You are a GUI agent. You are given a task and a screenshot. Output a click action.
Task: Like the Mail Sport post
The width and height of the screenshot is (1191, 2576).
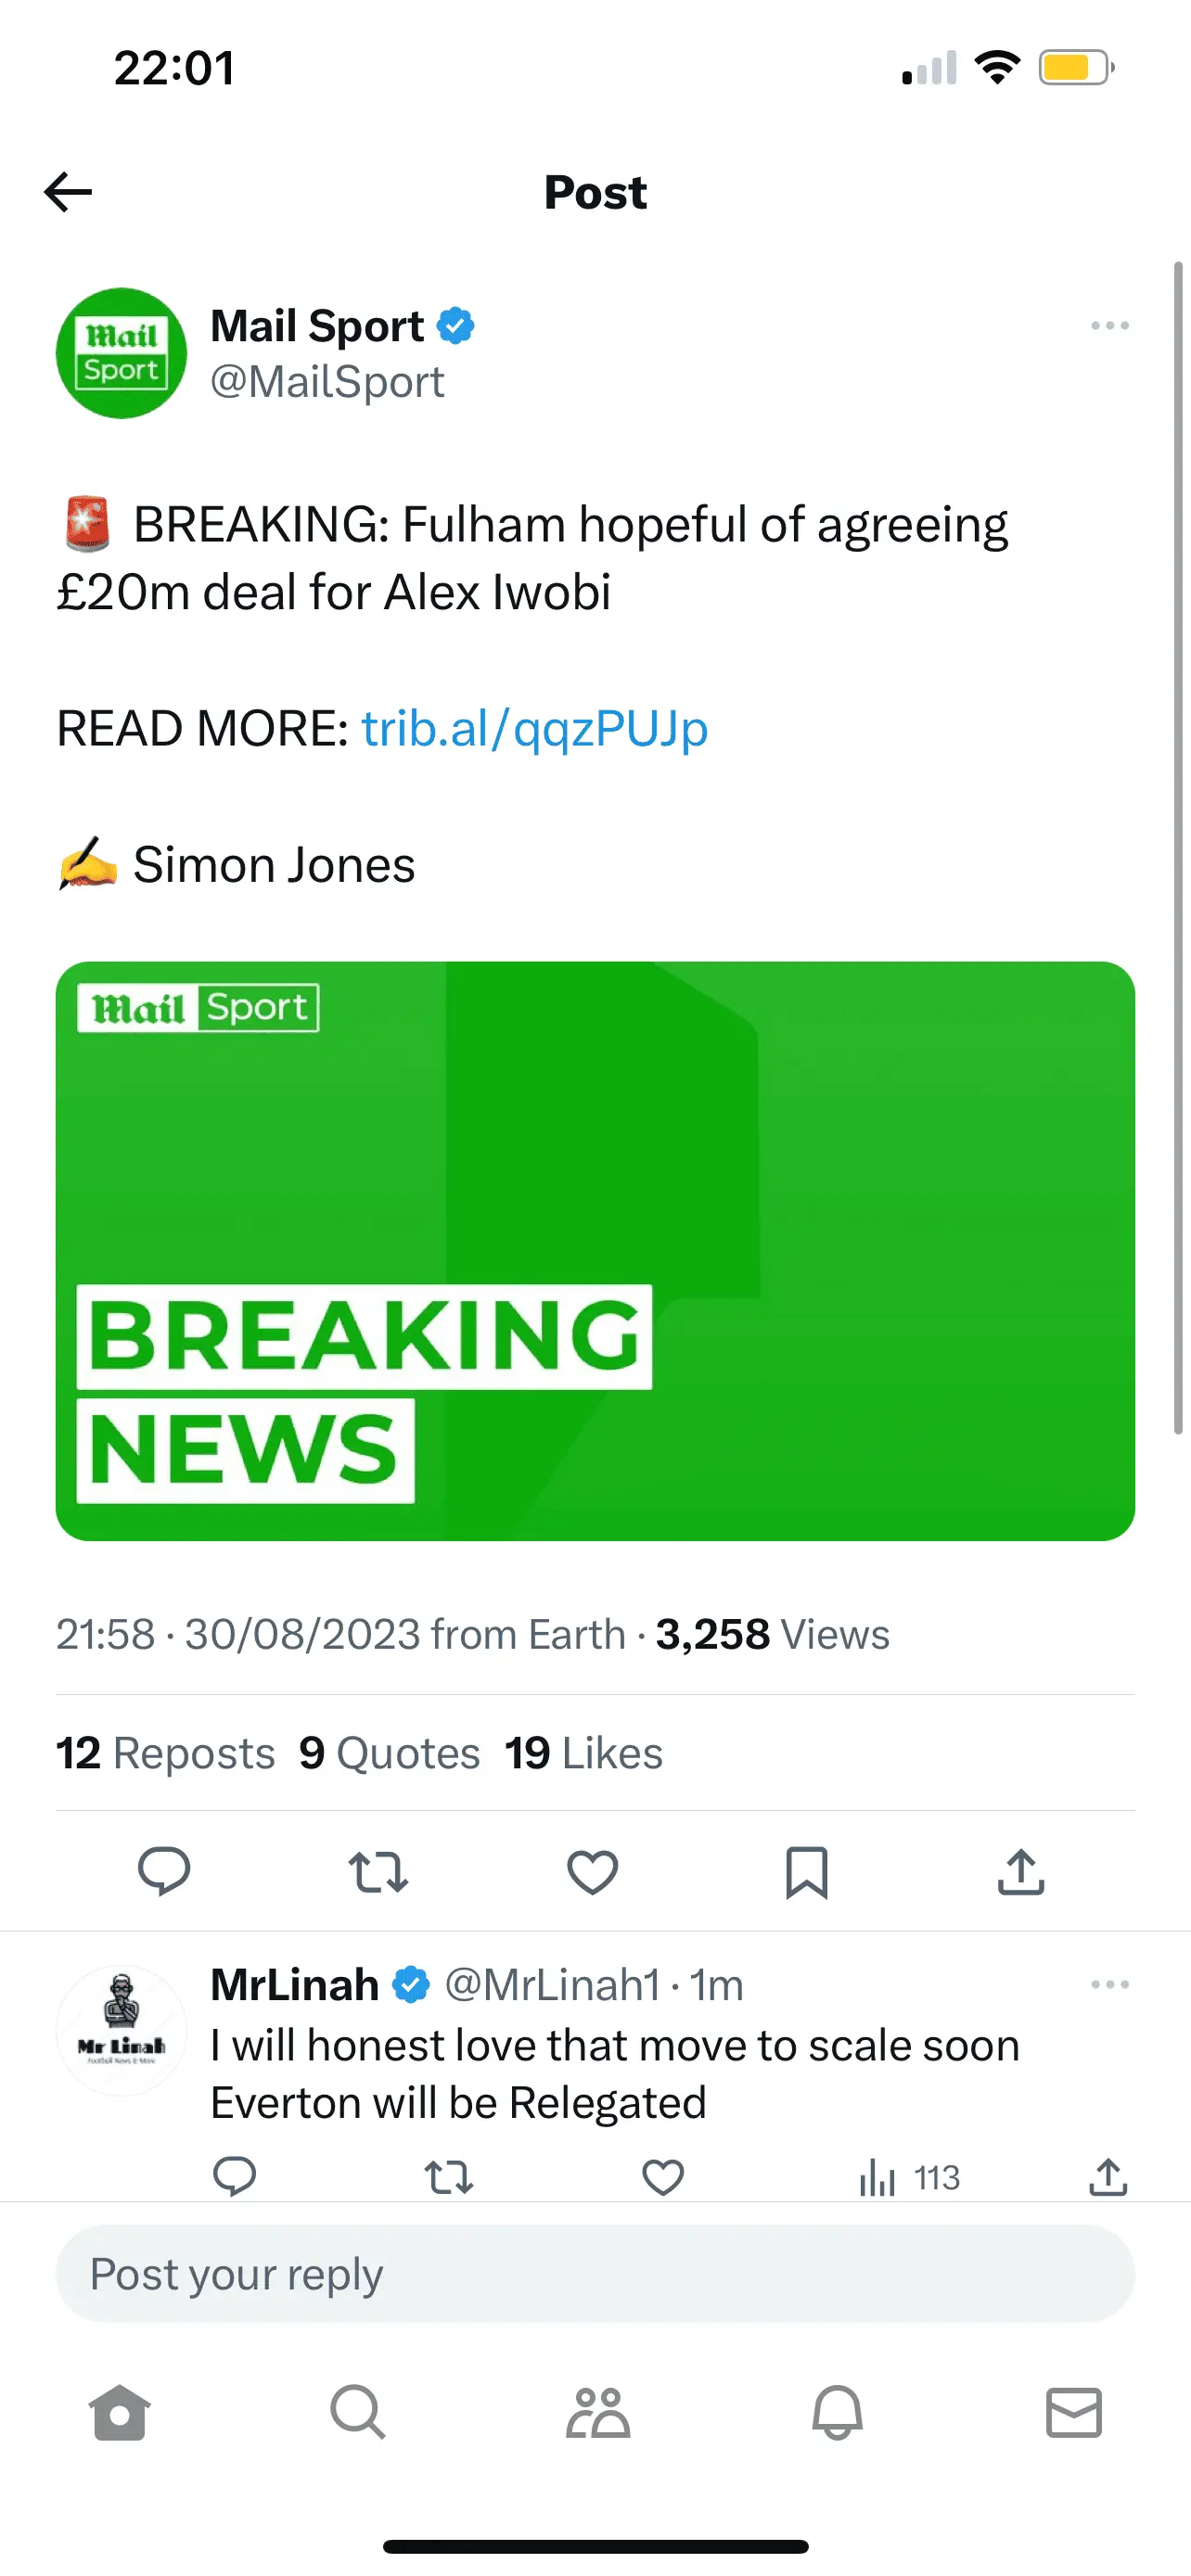(593, 1872)
